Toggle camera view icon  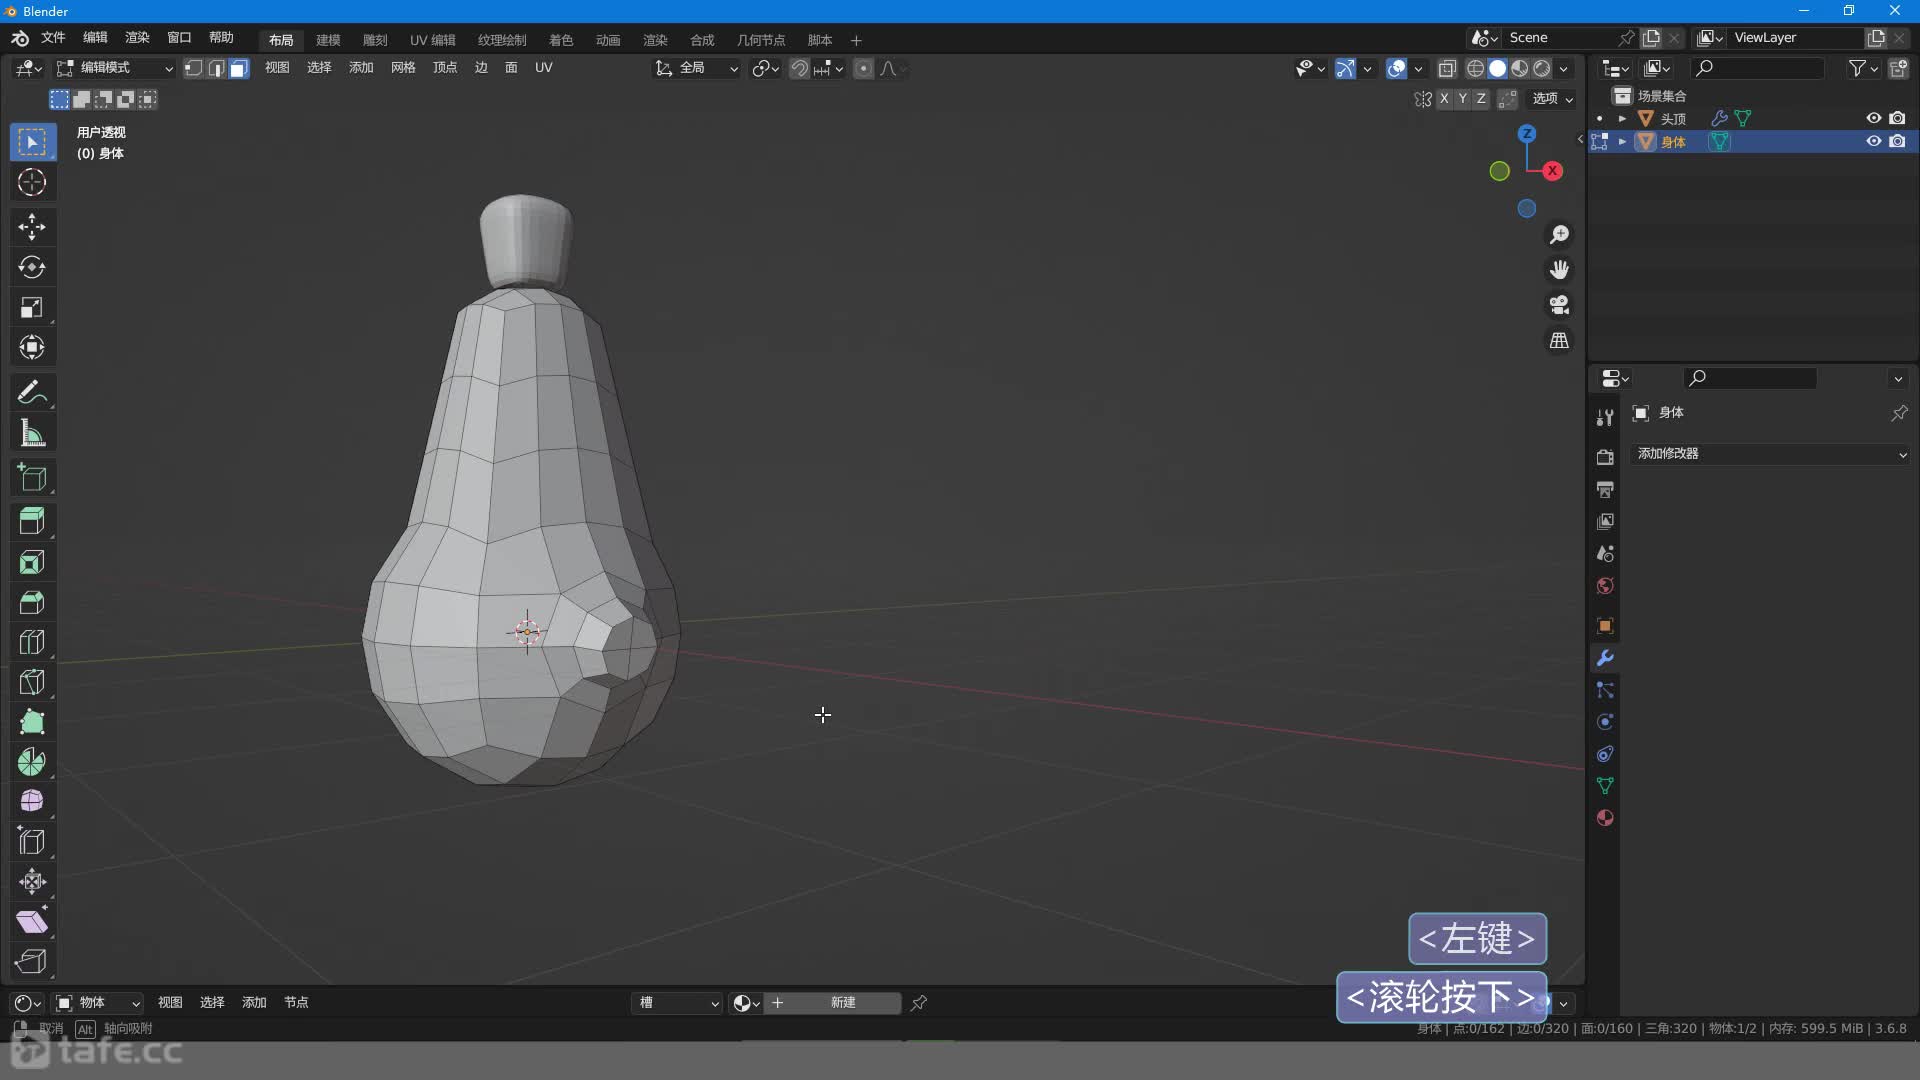tap(1559, 305)
